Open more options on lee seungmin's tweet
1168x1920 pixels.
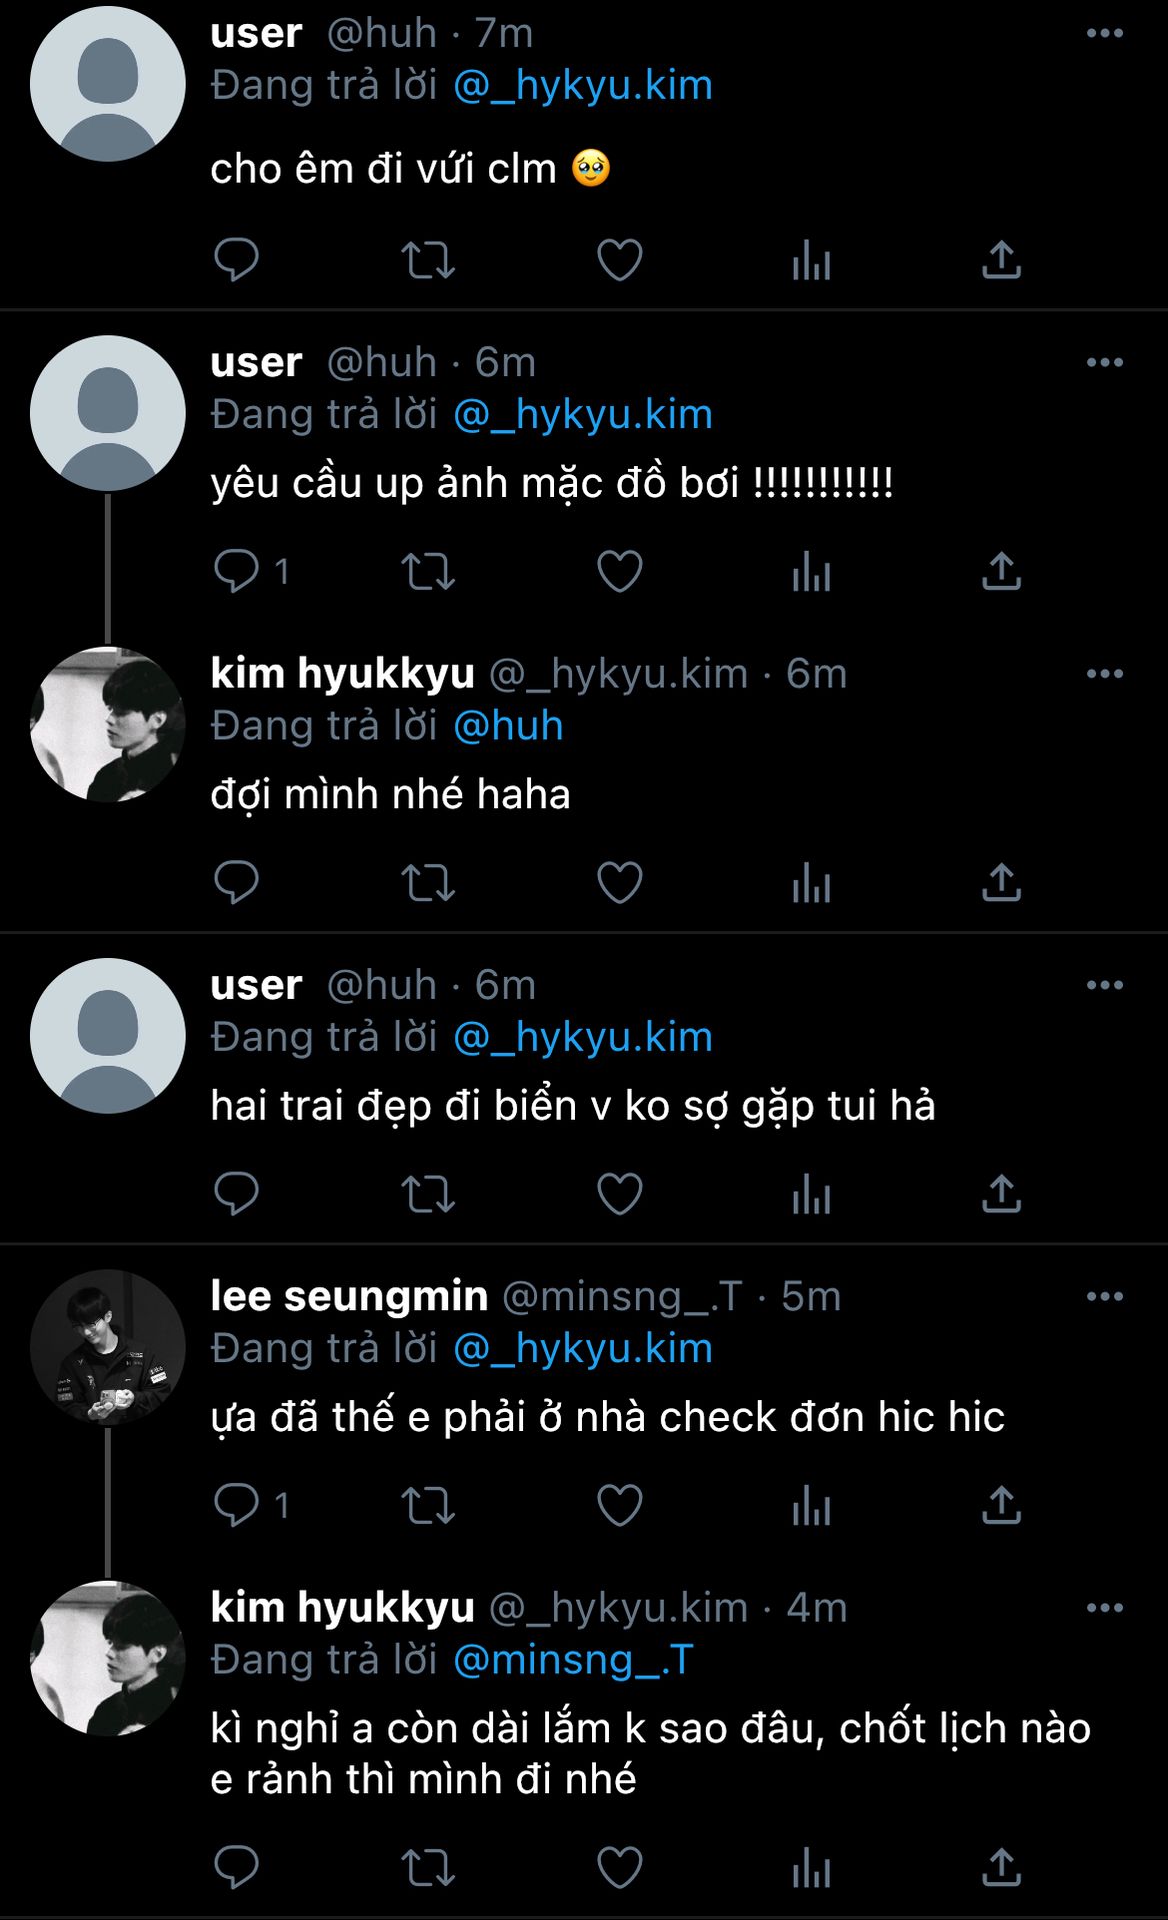(1104, 1297)
